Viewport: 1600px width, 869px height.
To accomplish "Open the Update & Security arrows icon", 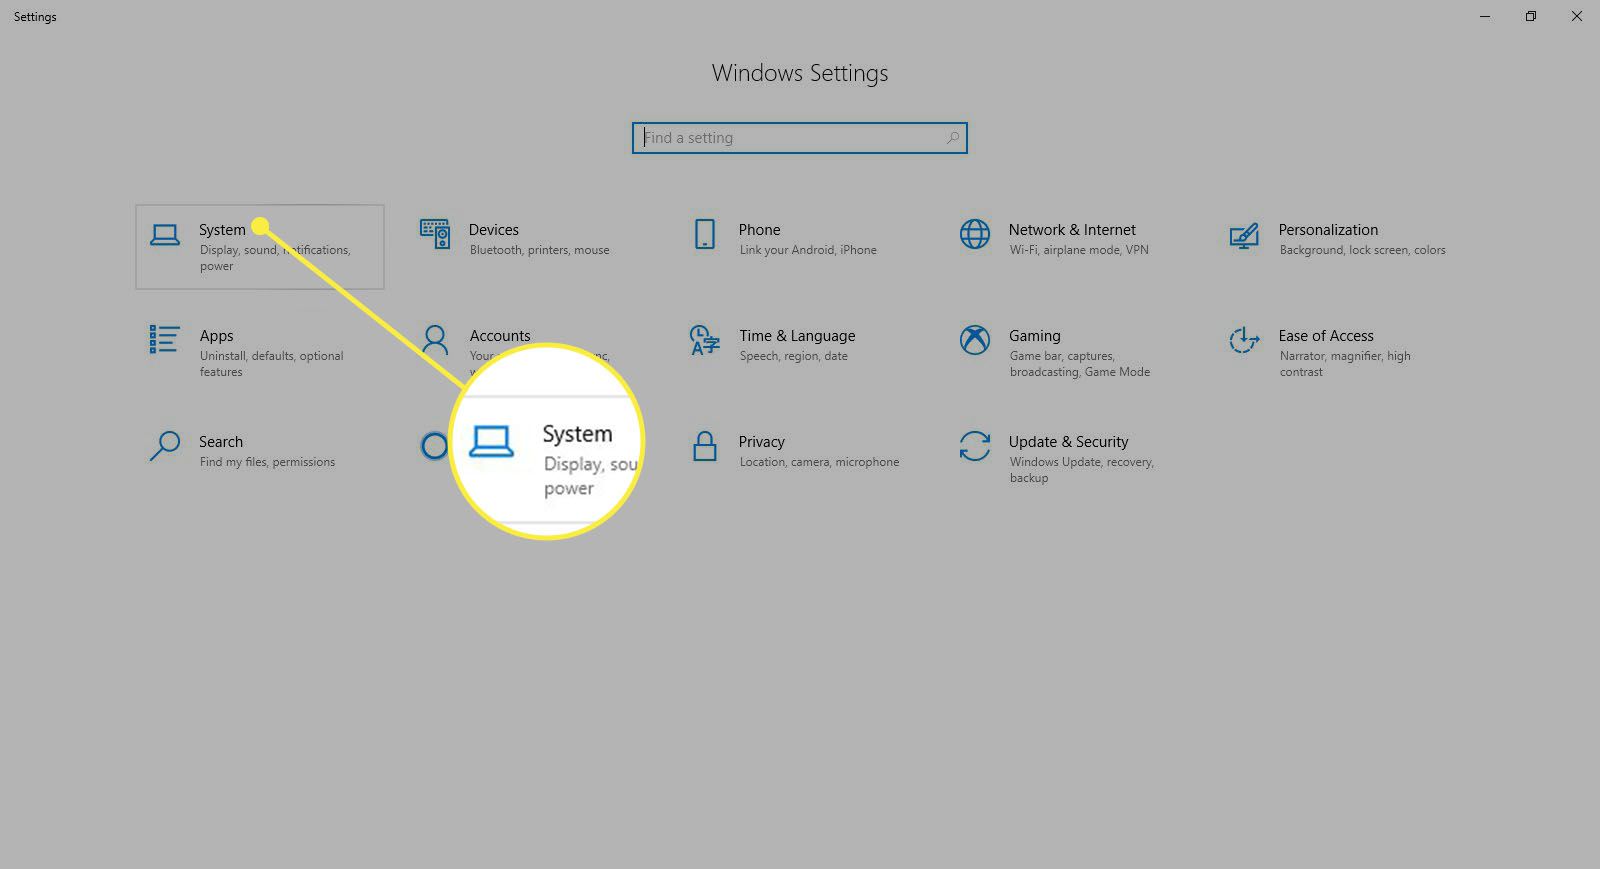I will click(x=975, y=446).
